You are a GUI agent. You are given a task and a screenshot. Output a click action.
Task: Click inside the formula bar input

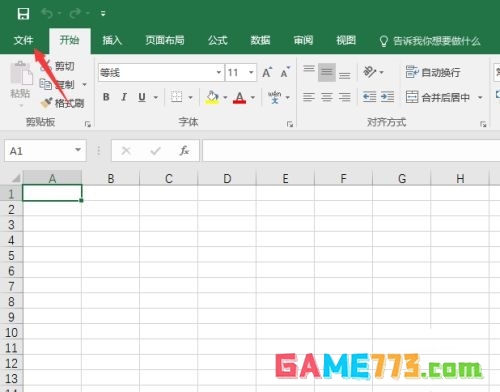click(x=351, y=151)
